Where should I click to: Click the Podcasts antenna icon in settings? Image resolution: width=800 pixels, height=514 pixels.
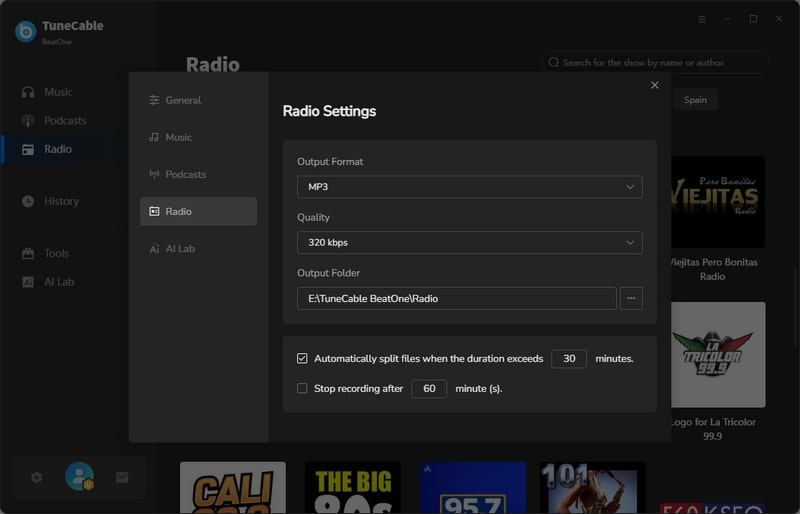pos(154,174)
